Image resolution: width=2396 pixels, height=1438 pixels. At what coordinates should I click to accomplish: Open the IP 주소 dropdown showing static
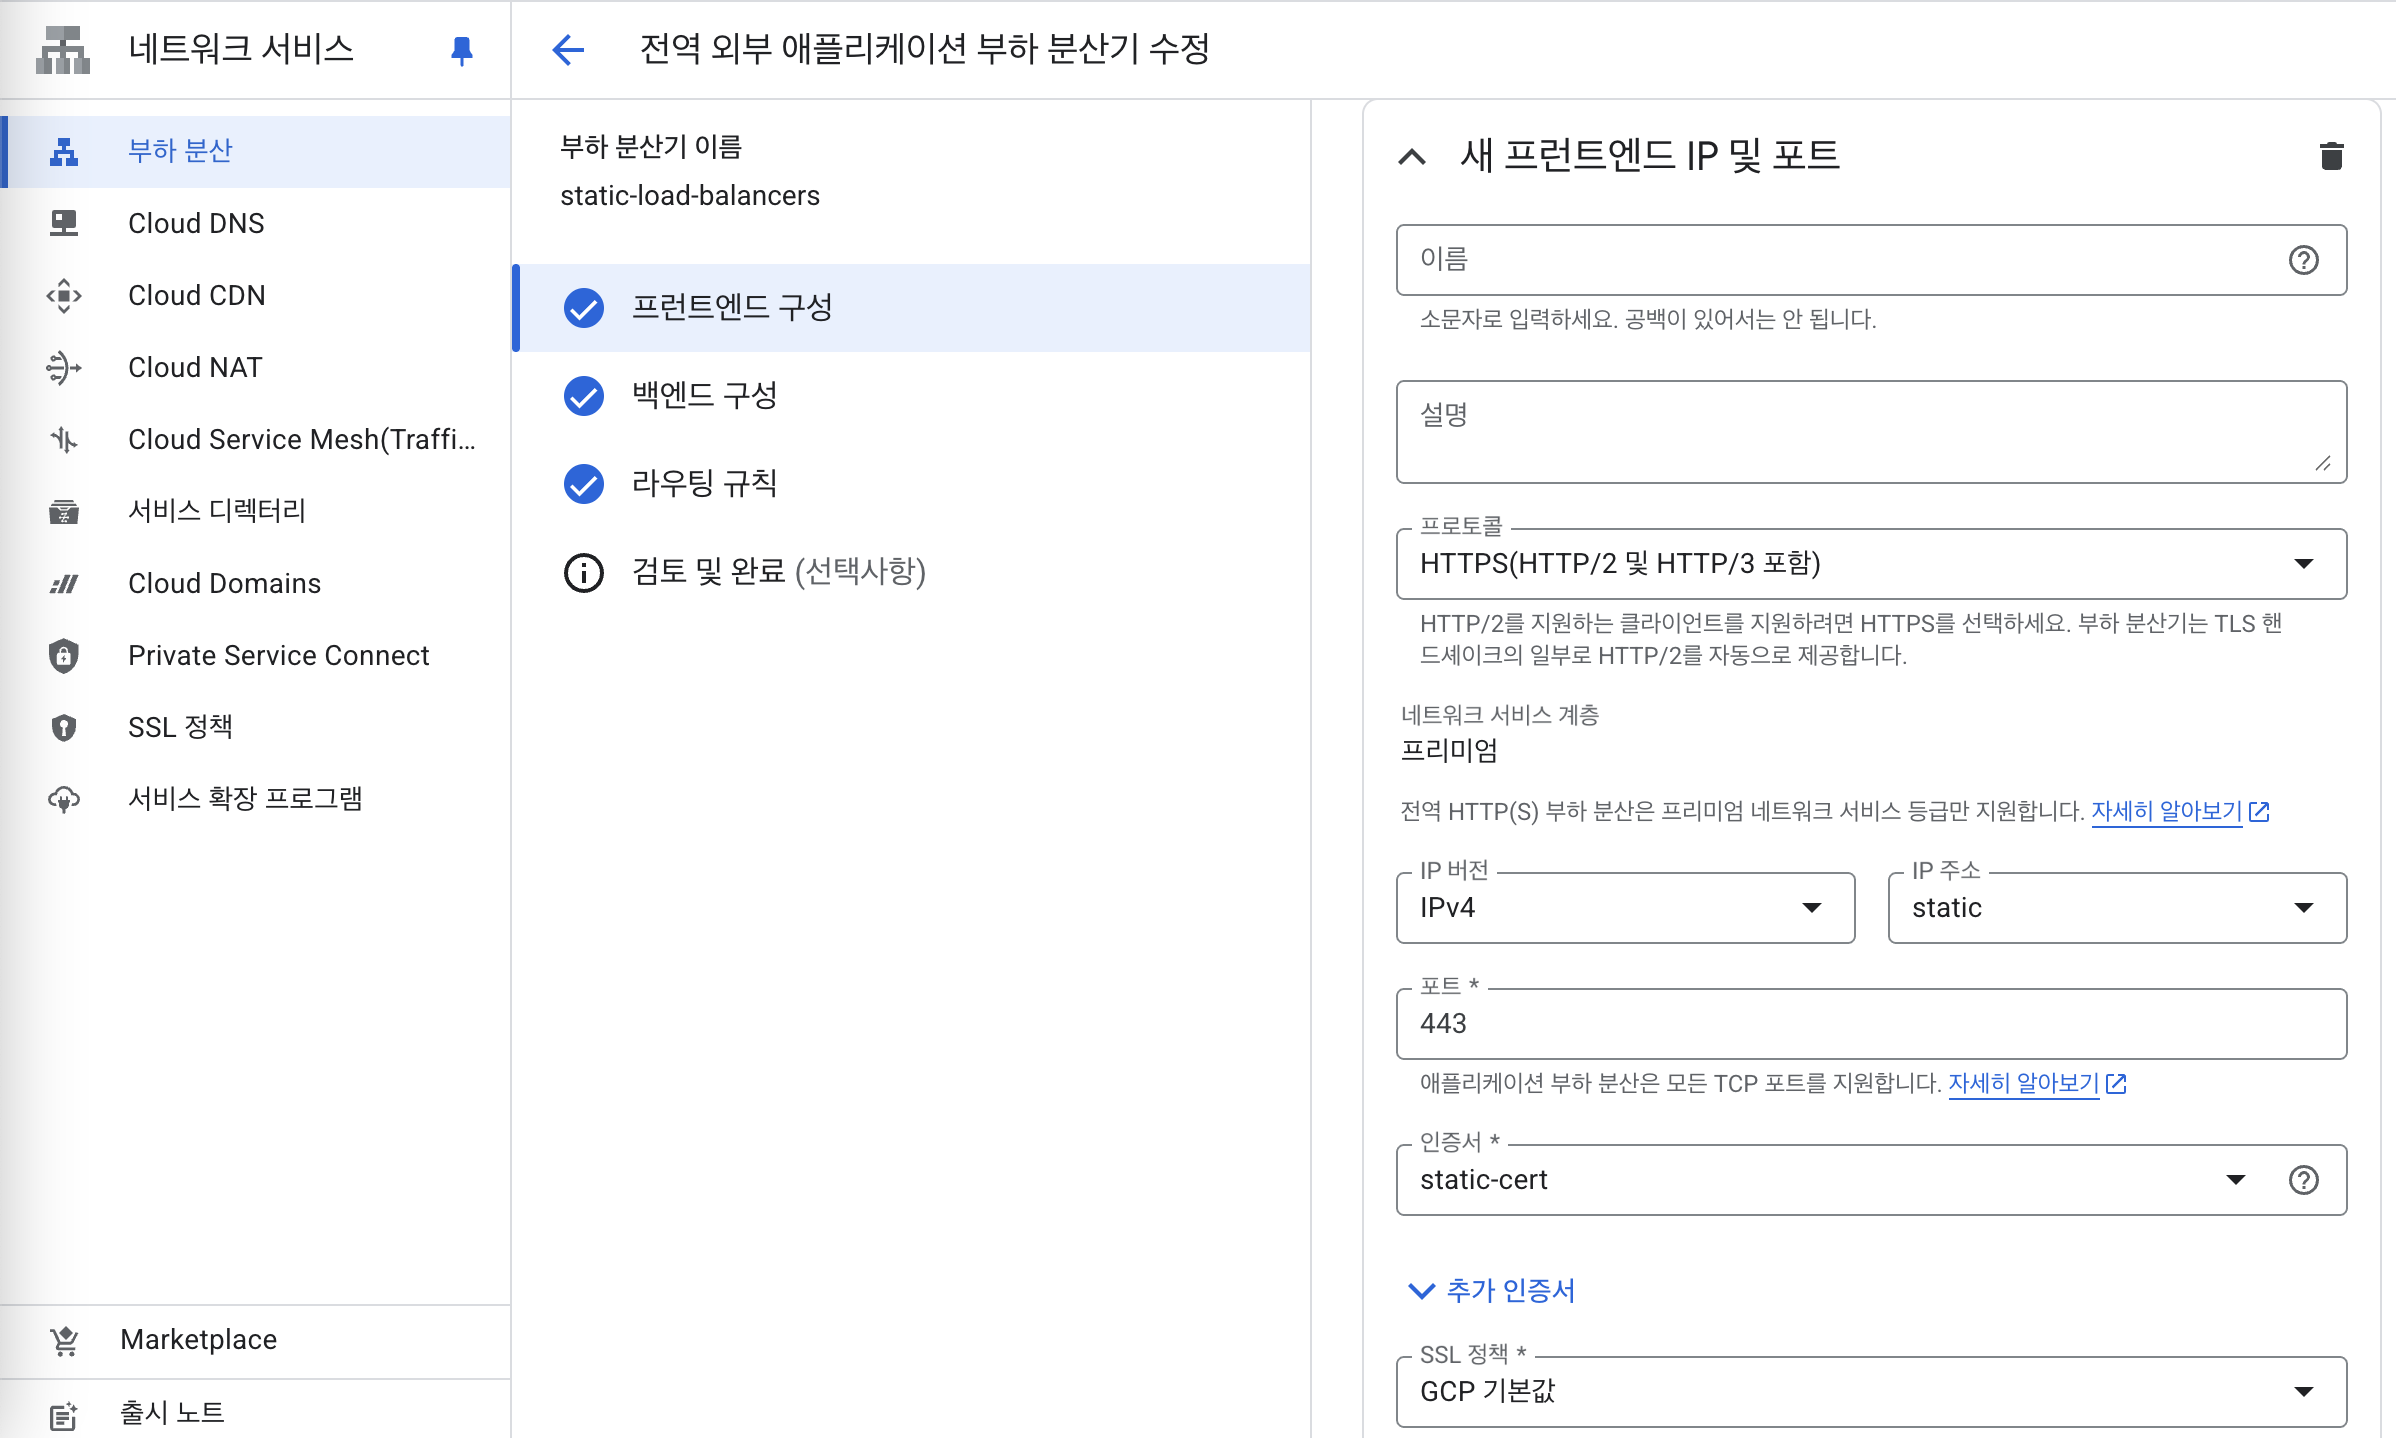pos(2116,908)
